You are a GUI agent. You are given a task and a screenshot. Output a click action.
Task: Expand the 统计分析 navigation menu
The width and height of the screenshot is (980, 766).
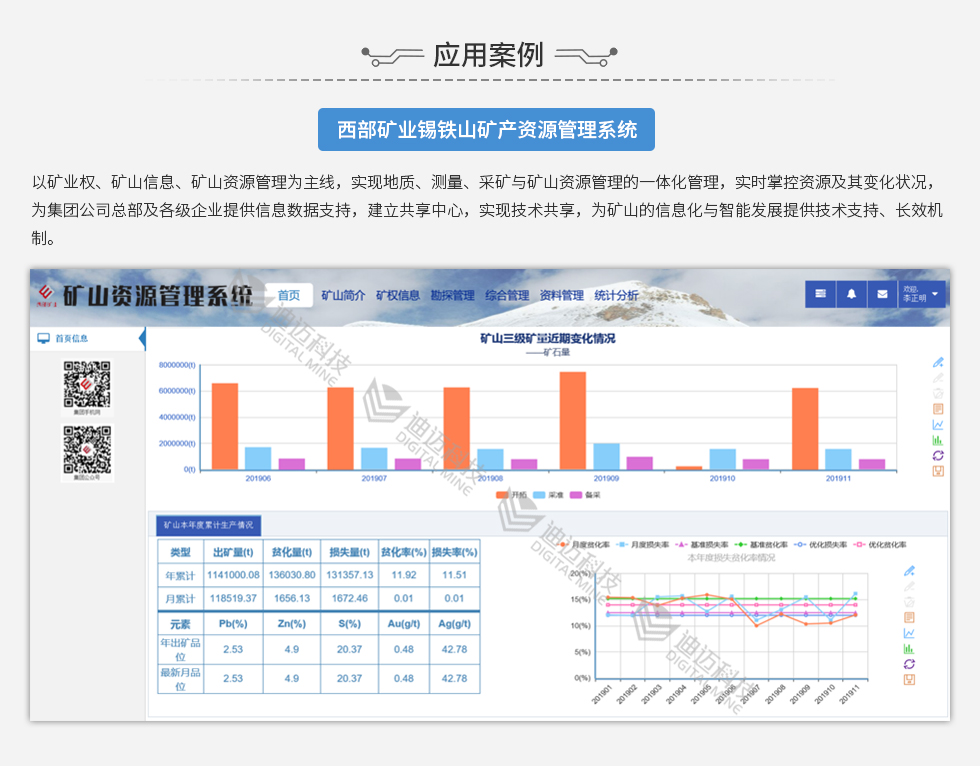pyautogui.click(x=614, y=294)
